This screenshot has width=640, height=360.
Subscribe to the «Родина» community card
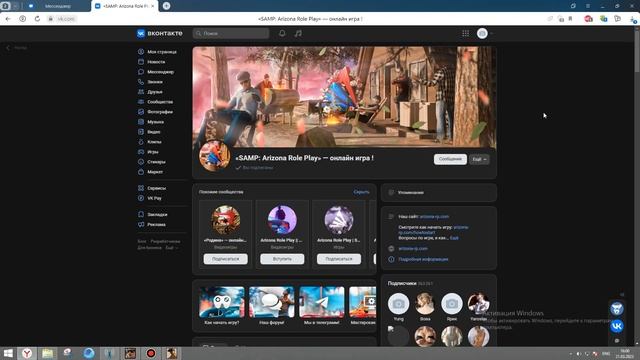click(x=225, y=259)
